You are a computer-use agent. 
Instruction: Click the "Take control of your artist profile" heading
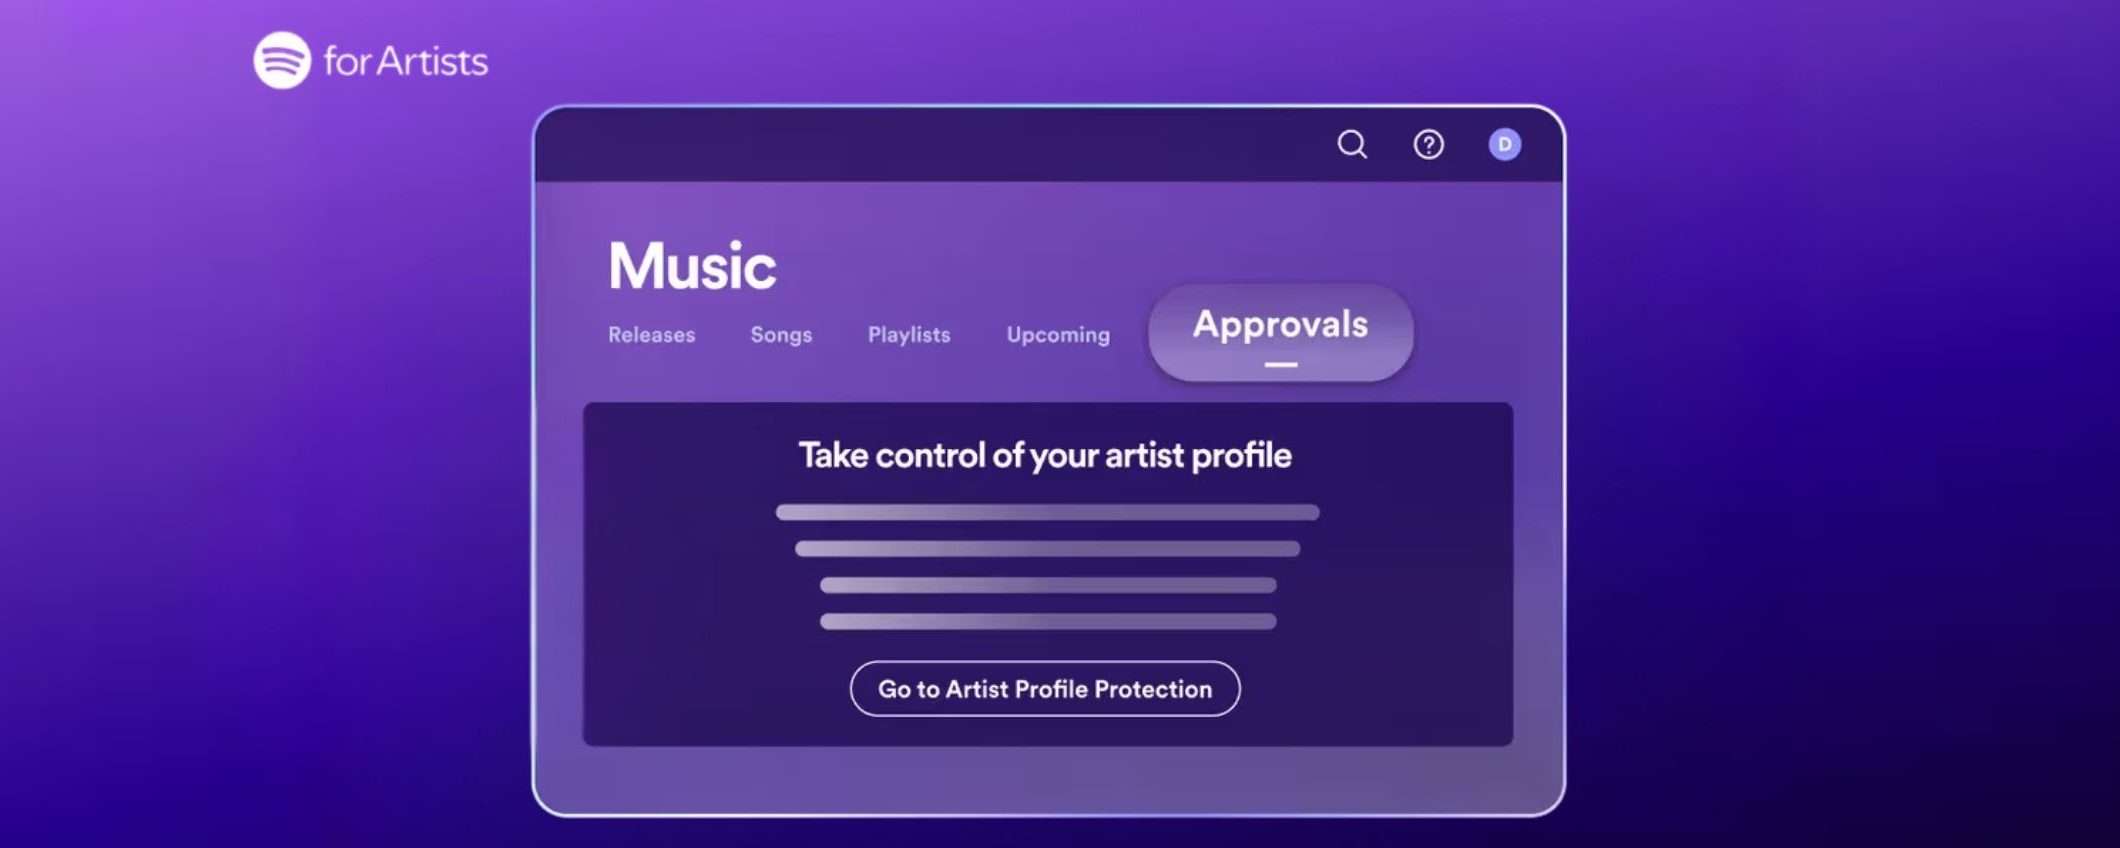[x=1045, y=456]
